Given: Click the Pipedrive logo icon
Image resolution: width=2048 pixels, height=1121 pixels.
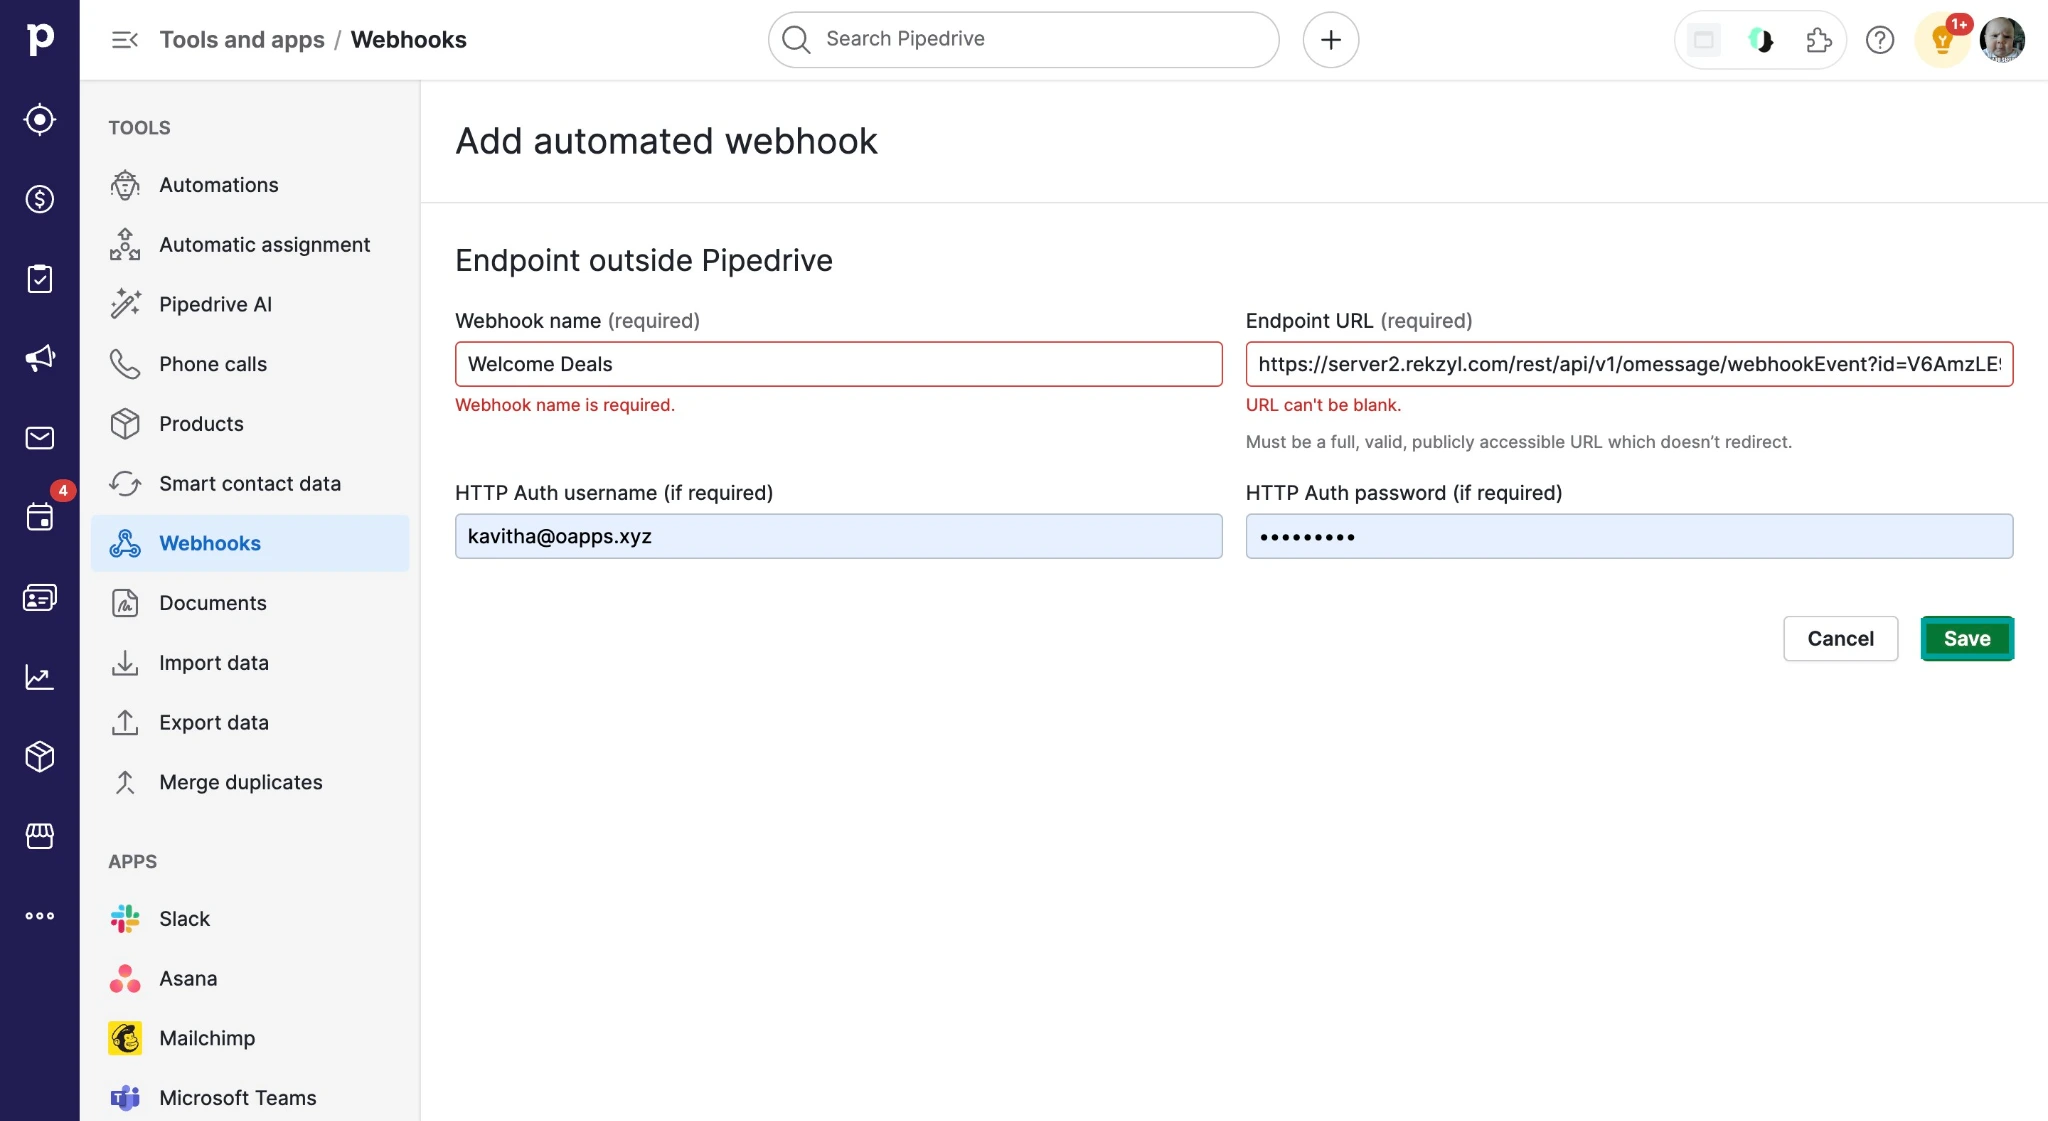Looking at the screenshot, I should click(x=40, y=39).
